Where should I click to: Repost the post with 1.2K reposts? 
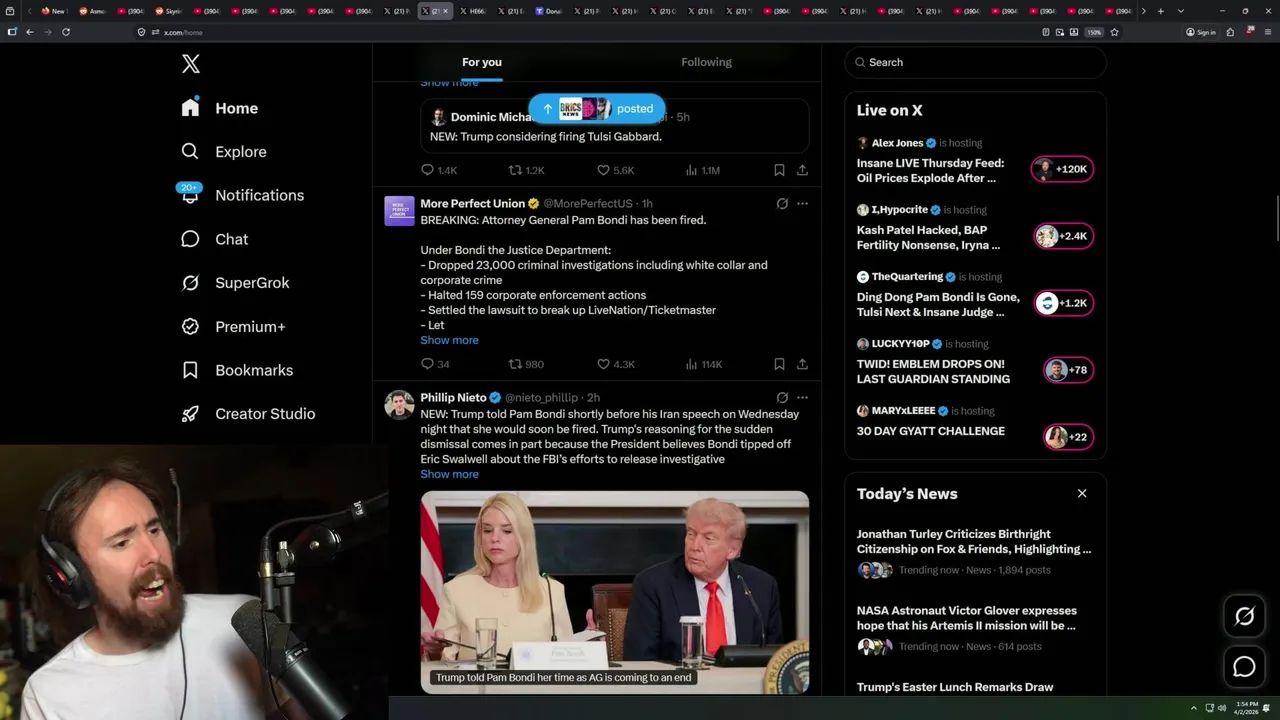[x=526, y=170]
